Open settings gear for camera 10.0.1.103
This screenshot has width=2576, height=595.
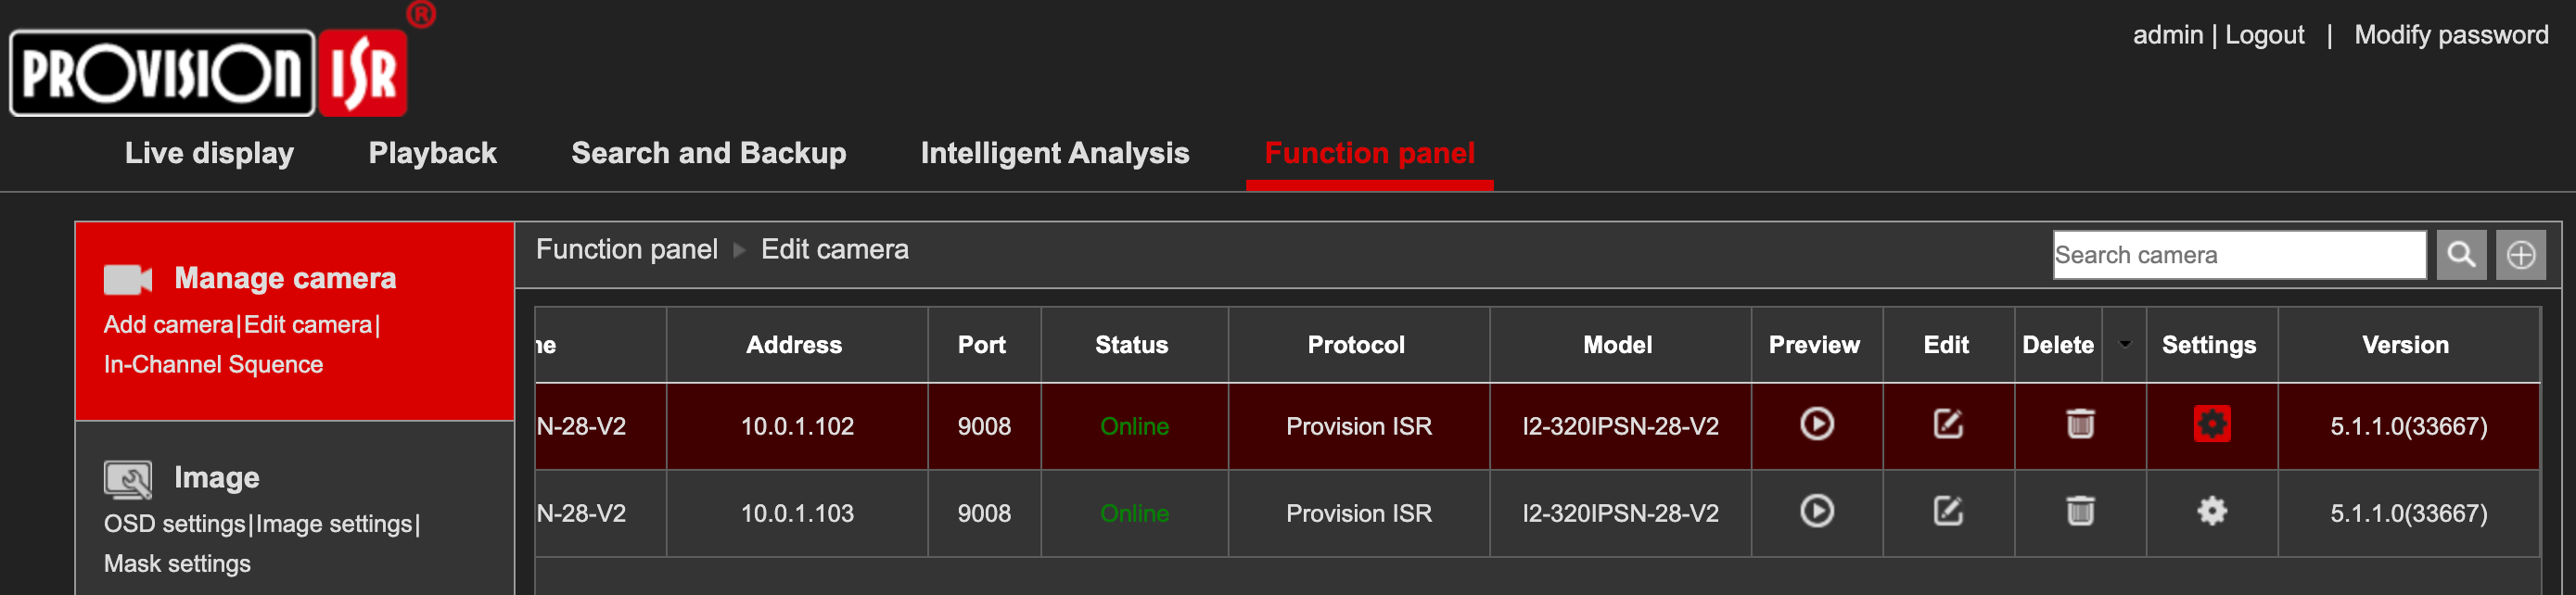[2211, 511]
